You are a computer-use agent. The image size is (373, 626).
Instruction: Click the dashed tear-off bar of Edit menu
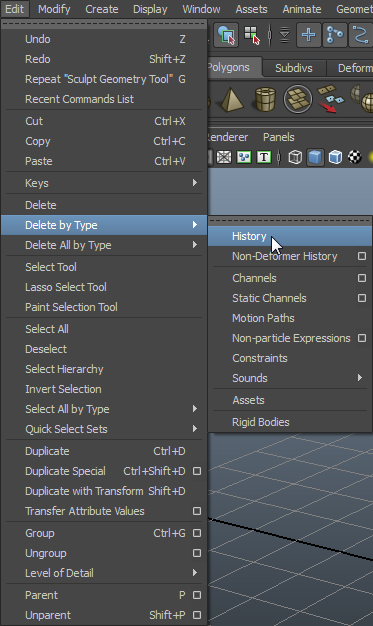(x=104, y=24)
